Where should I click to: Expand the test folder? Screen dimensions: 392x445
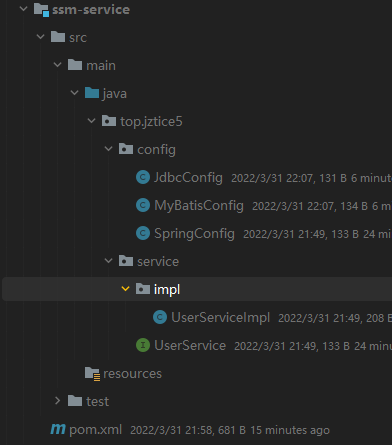(x=57, y=401)
